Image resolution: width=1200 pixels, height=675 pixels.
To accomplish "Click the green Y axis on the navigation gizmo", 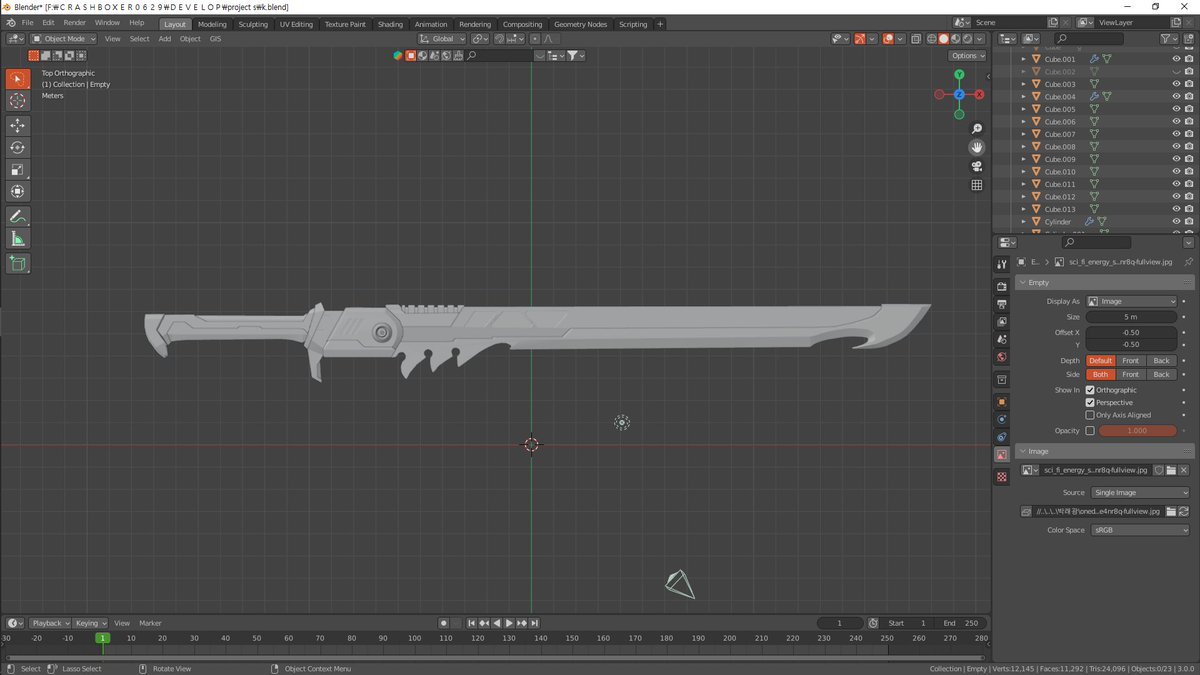I will (x=959, y=75).
